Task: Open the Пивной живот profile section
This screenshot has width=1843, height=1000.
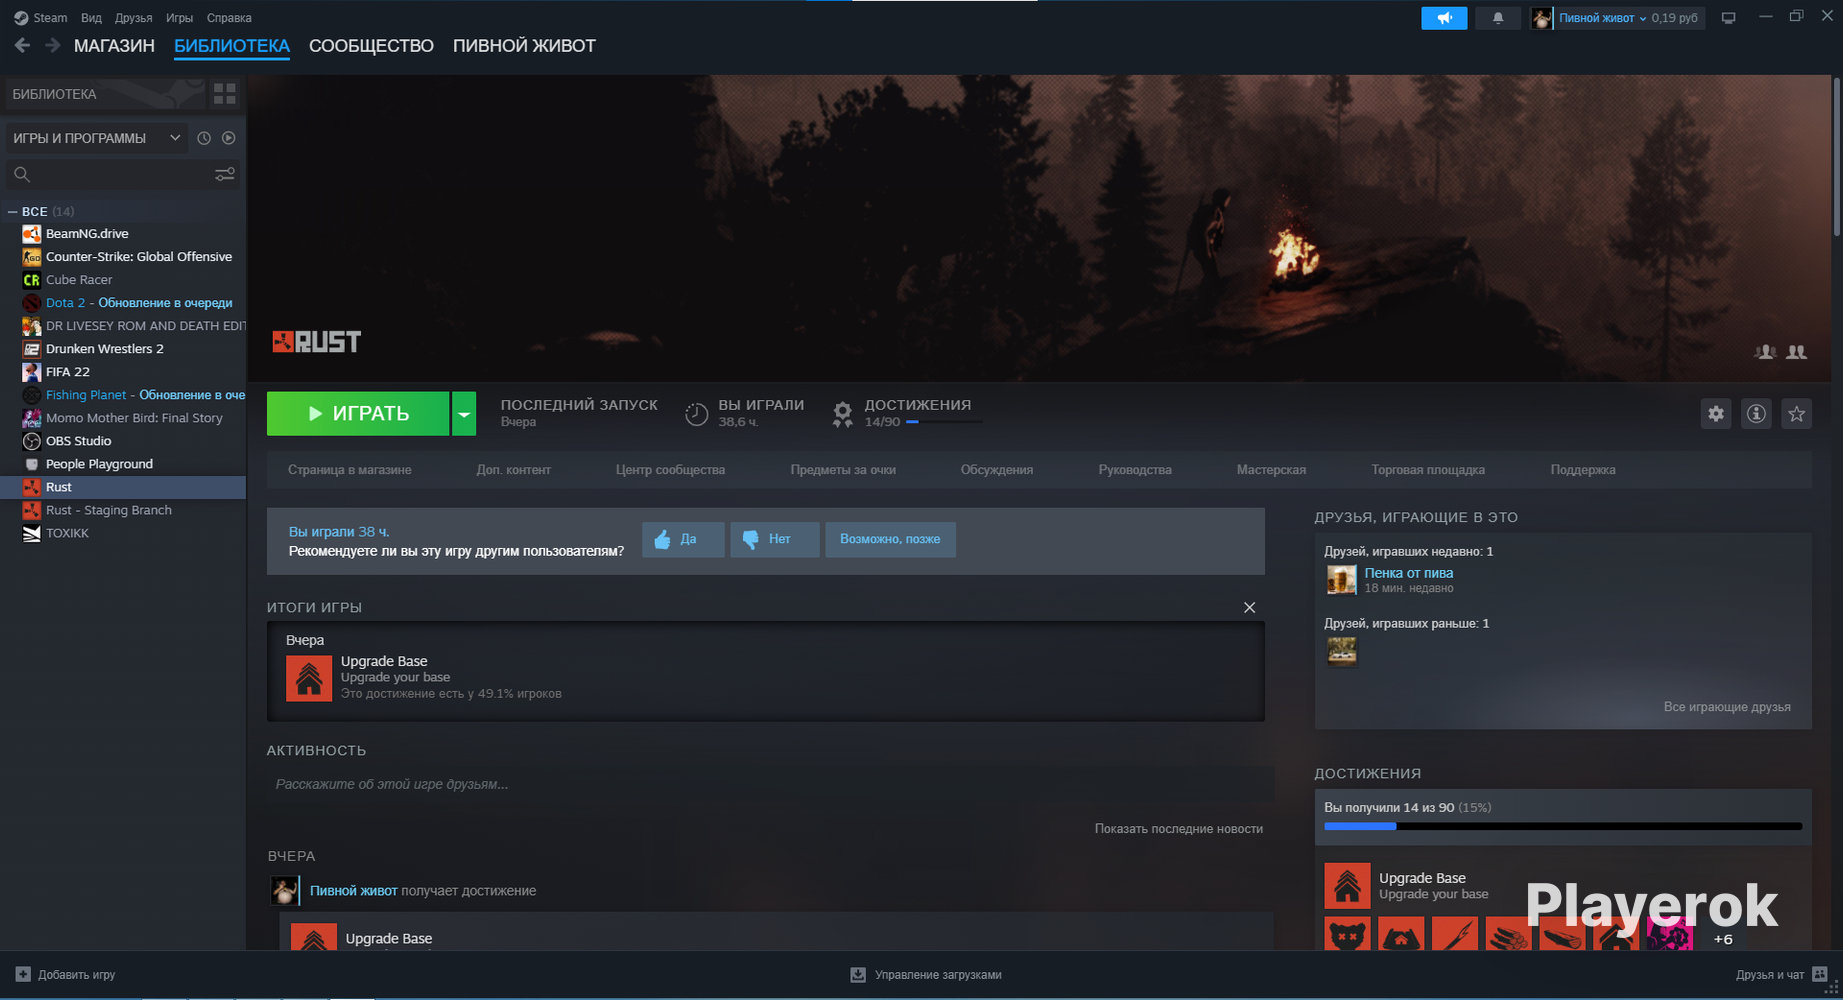Action: point(524,46)
